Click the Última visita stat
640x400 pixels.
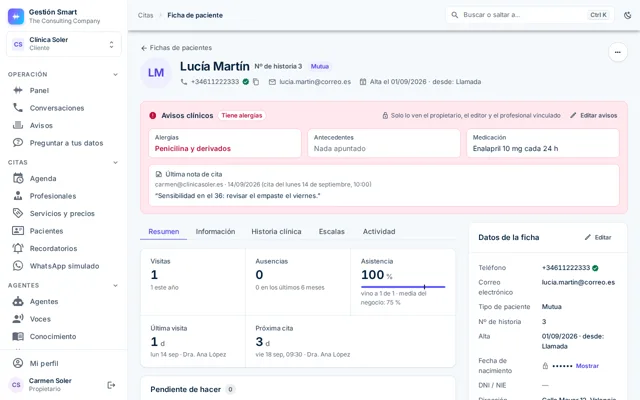coord(193,341)
